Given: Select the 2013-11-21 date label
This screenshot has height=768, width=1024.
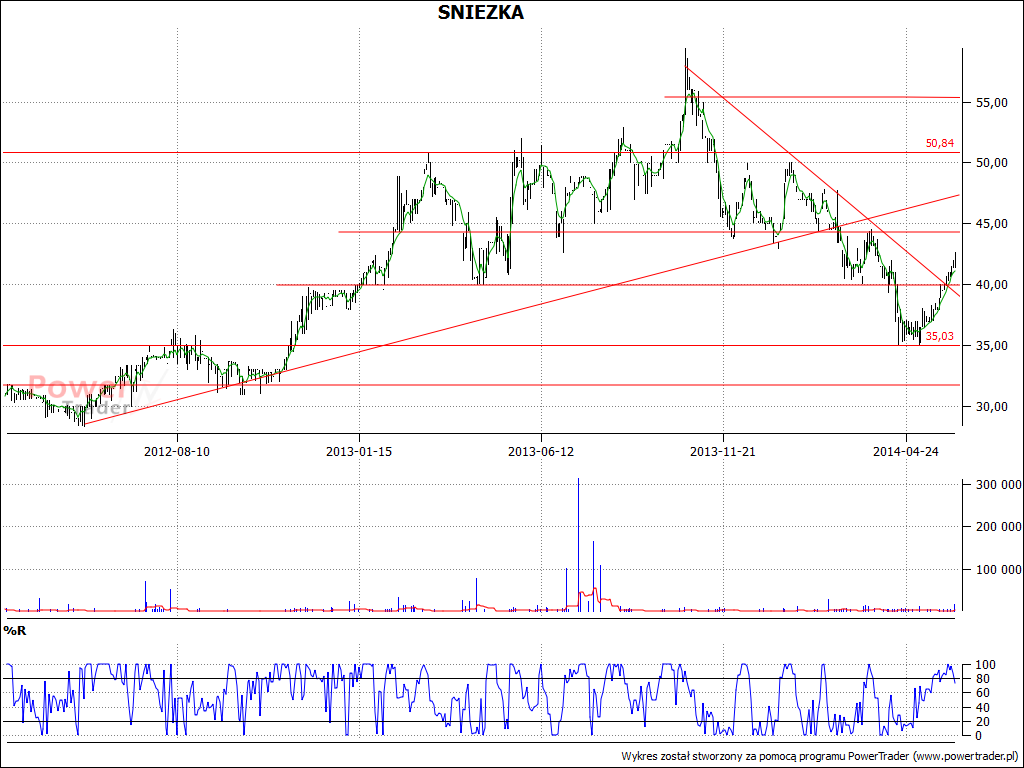Looking at the screenshot, I should coord(723,451).
